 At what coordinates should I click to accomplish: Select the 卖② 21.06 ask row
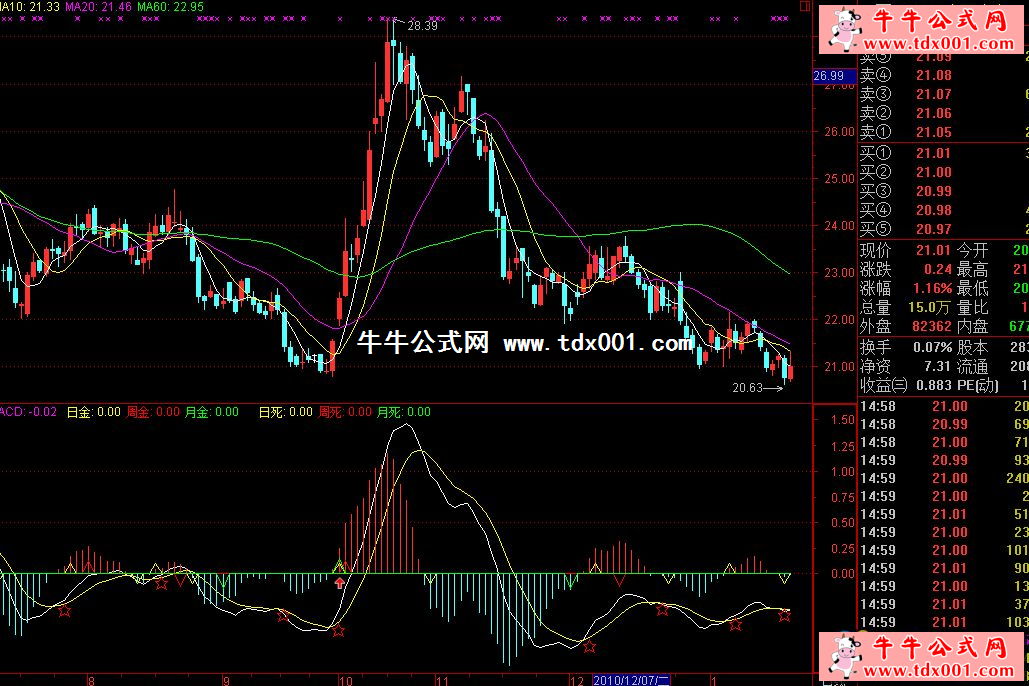pyautogui.click(x=944, y=114)
